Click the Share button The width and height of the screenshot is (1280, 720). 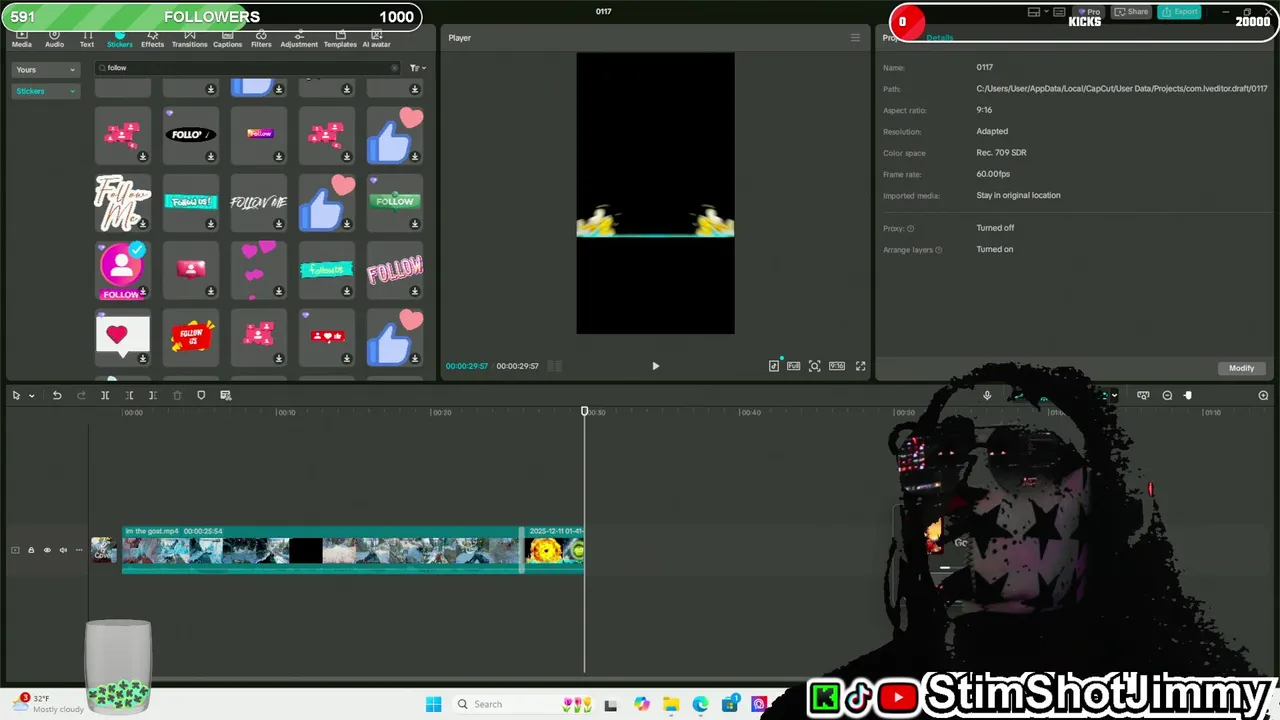(x=1132, y=12)
